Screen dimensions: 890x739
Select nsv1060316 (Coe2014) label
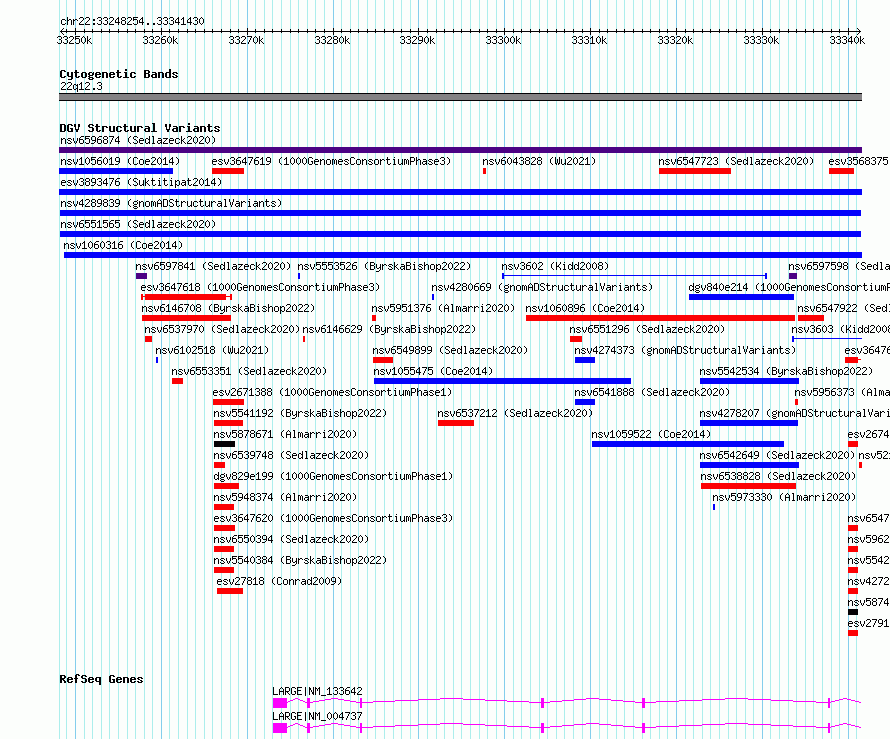coord(123,245)
